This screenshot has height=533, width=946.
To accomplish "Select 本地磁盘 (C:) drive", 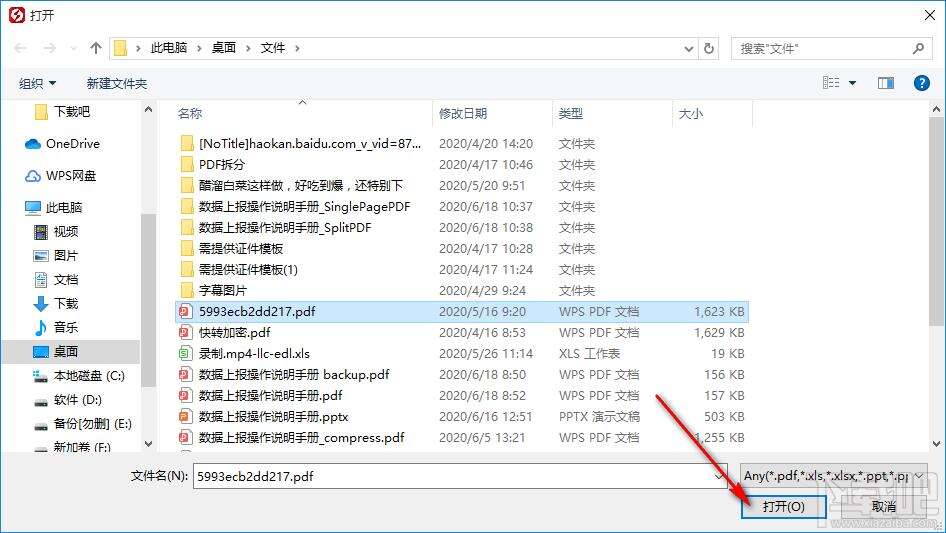I will [79, 375].
